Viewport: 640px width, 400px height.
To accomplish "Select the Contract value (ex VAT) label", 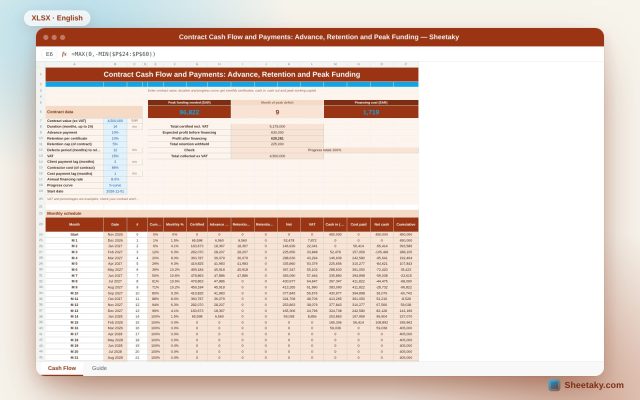I will (74, 121).
